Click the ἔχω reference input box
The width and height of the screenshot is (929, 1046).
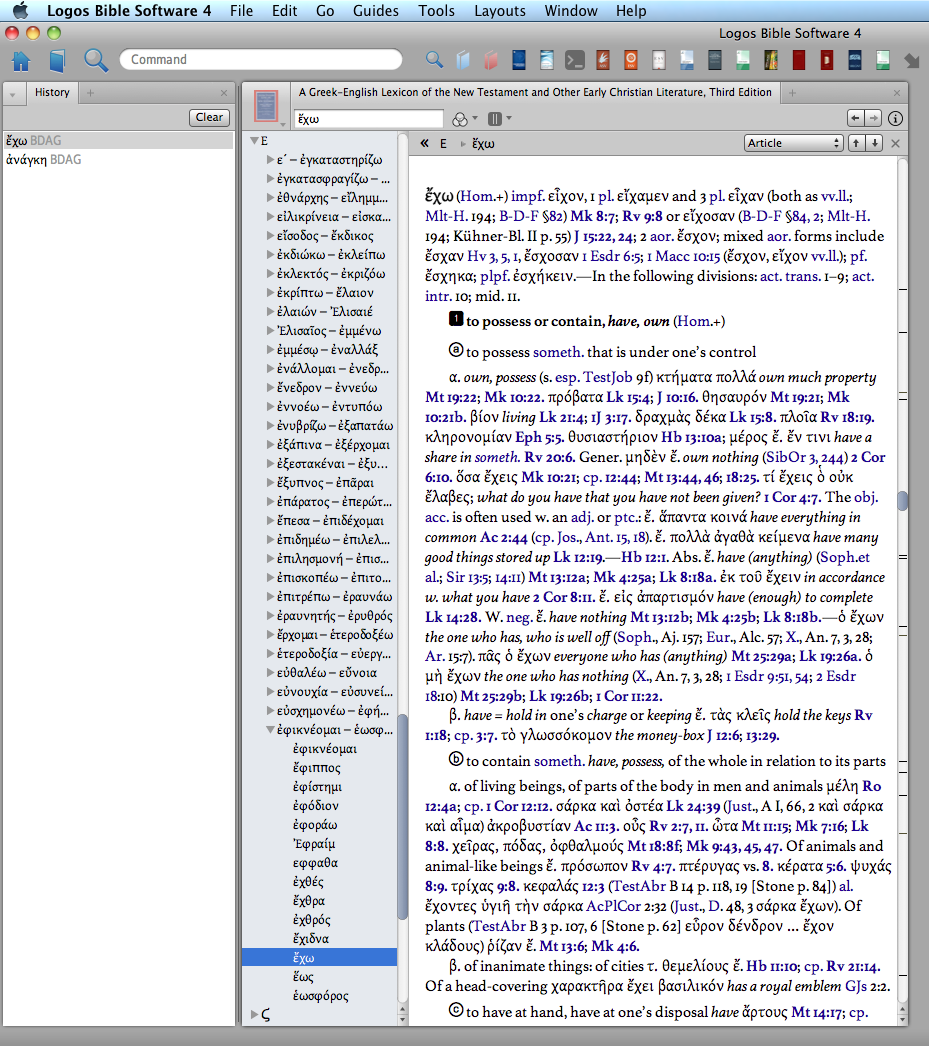[x=368, y=119]
